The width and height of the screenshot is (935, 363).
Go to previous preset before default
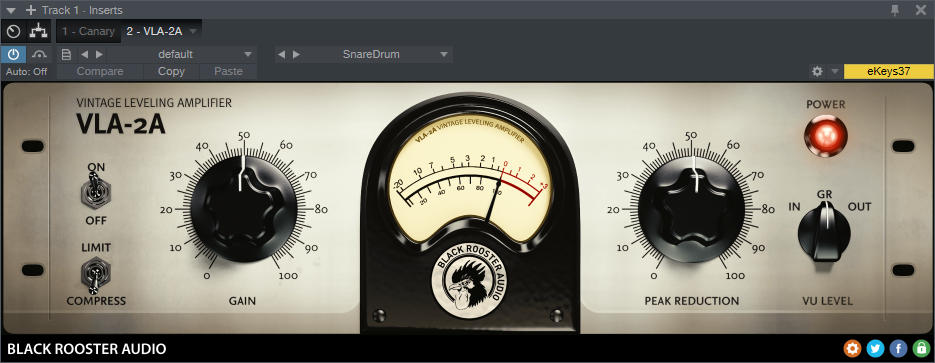point(84,54)
